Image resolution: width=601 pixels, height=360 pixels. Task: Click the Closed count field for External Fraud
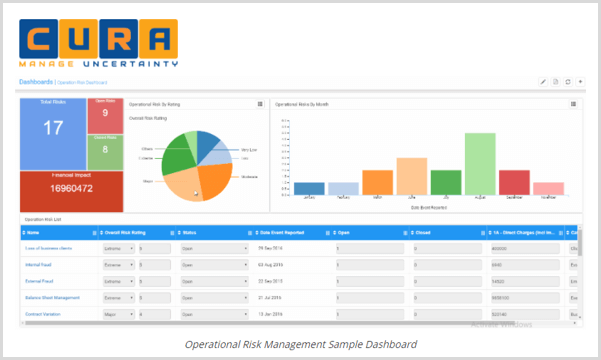(448, 281)
